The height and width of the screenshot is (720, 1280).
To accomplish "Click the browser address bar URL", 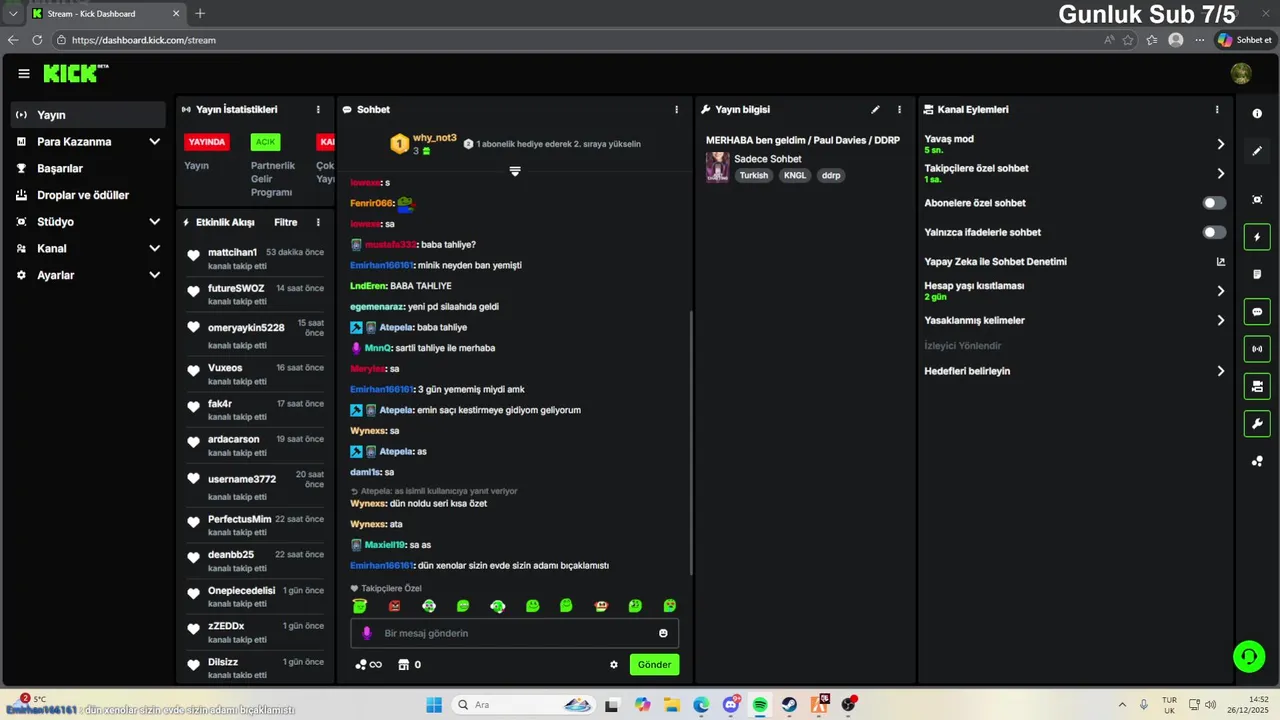I will (144, 40).
